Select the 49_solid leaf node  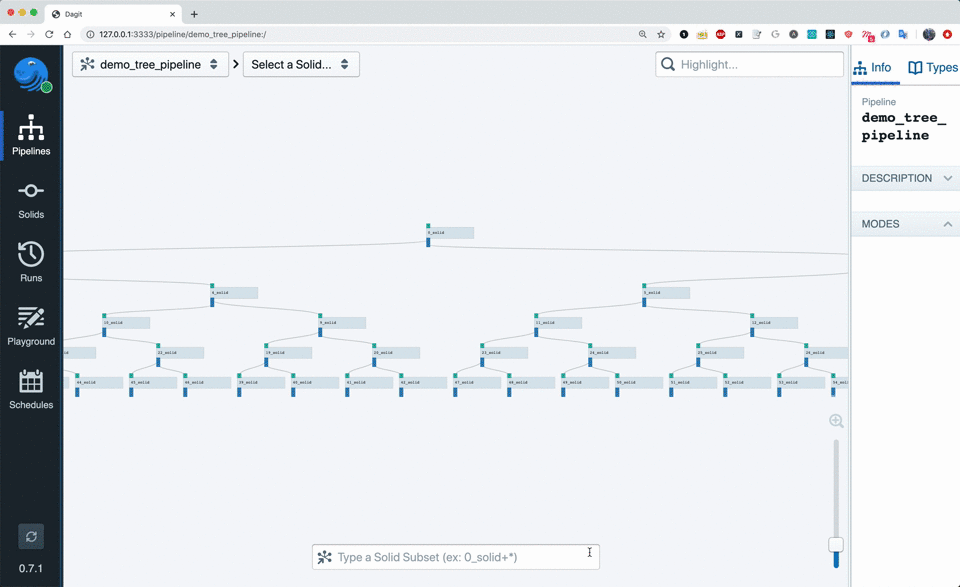click(x=585, y=383)
